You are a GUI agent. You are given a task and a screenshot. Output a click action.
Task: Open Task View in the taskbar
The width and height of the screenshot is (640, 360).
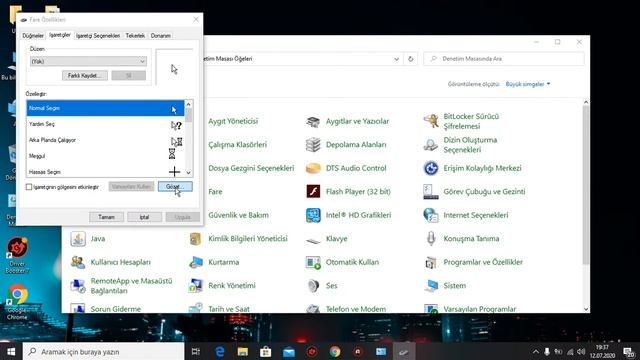196,351
